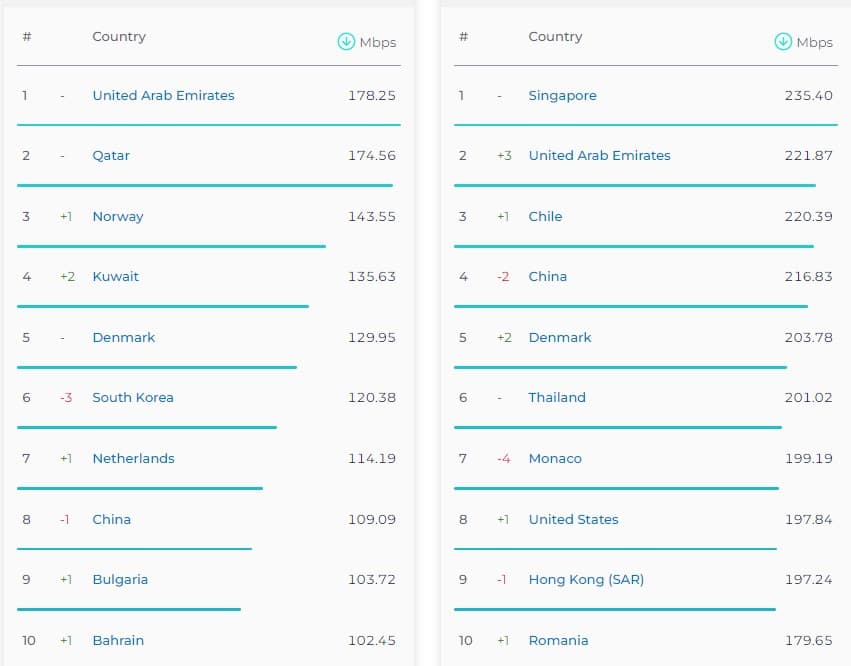Open the Netherlands country link
This screenshot has height=666, width=851.
click(x=133, y=459)
